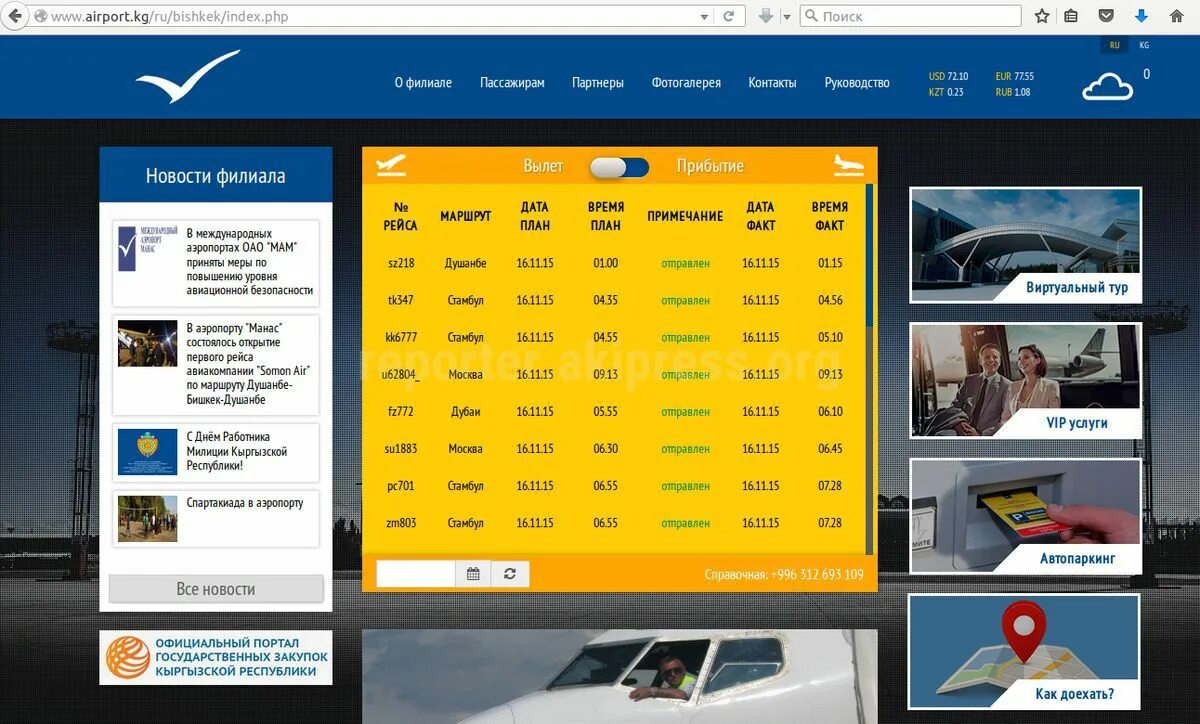Click the refresh flights icon
The image size is (1200, 724).
[x=510, y=574]
